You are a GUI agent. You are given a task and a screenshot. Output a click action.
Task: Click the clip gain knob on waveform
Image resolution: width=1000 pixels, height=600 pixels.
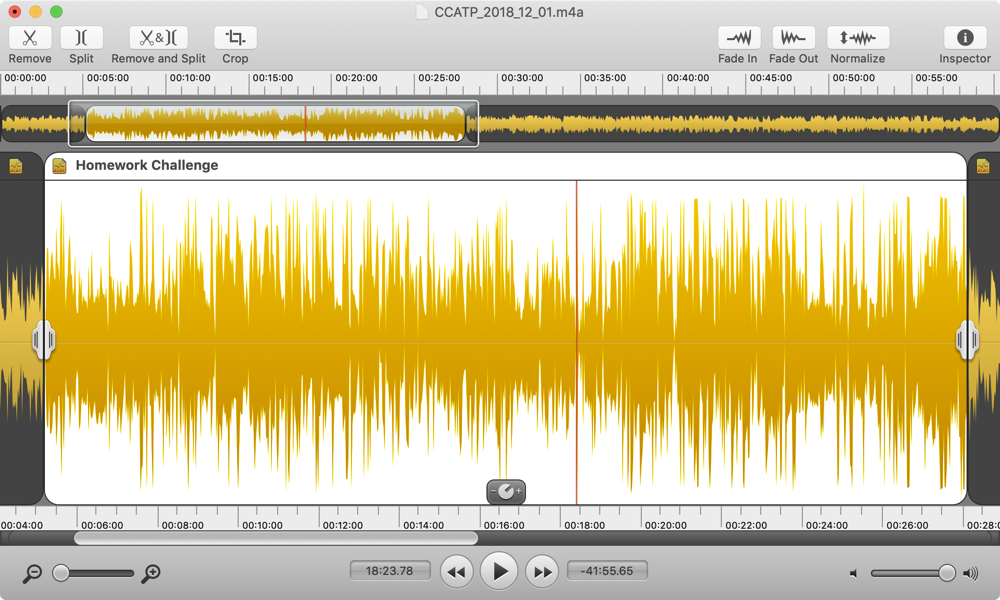[506, 491]
